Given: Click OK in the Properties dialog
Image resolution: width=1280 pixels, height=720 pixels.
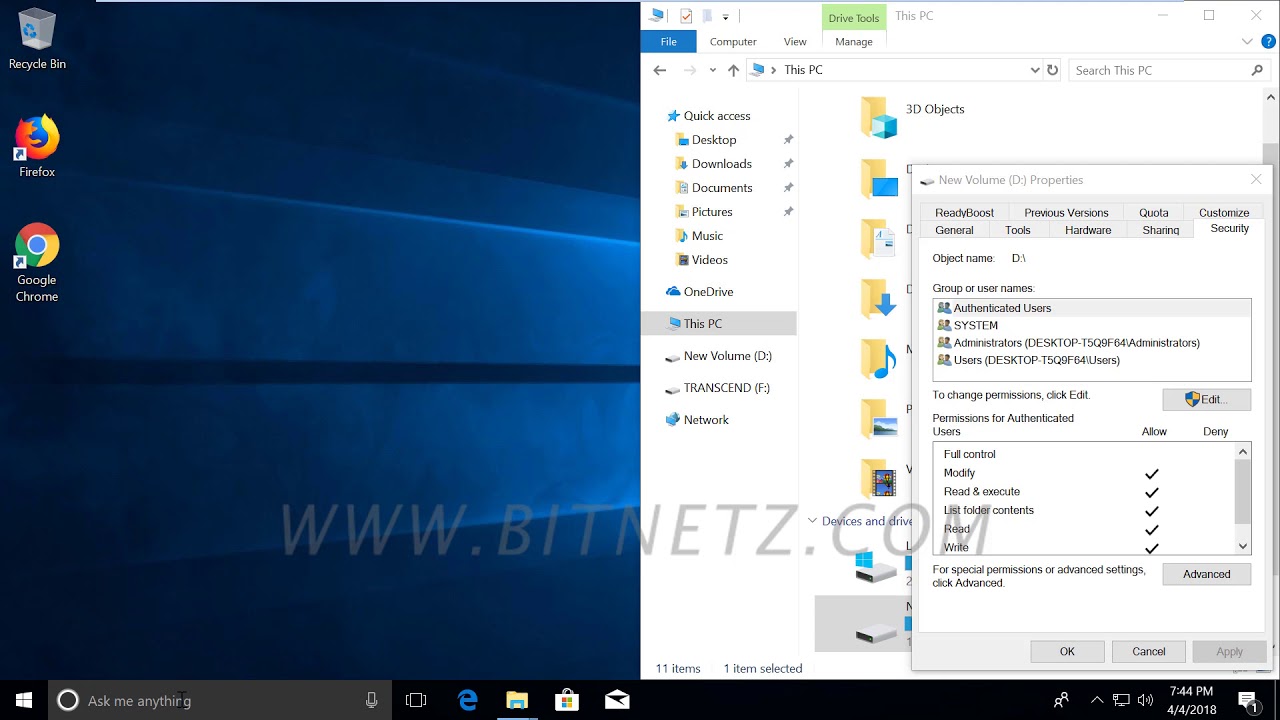Looking at the screenshot, I should pyautogui.click(x=1067, y=651).
